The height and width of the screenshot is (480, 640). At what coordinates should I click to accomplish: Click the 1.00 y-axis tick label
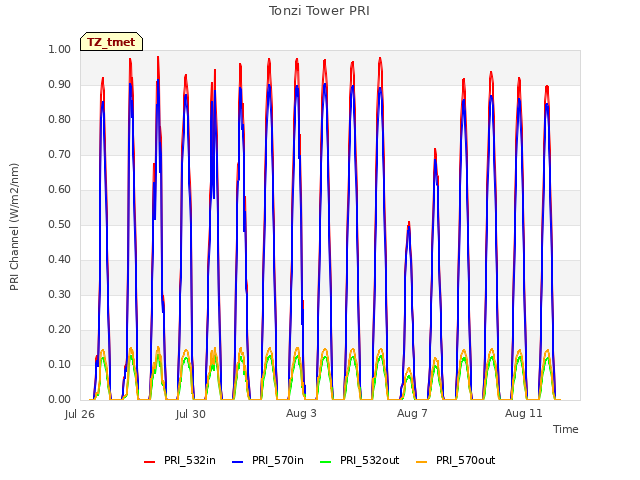pos(60,49)
